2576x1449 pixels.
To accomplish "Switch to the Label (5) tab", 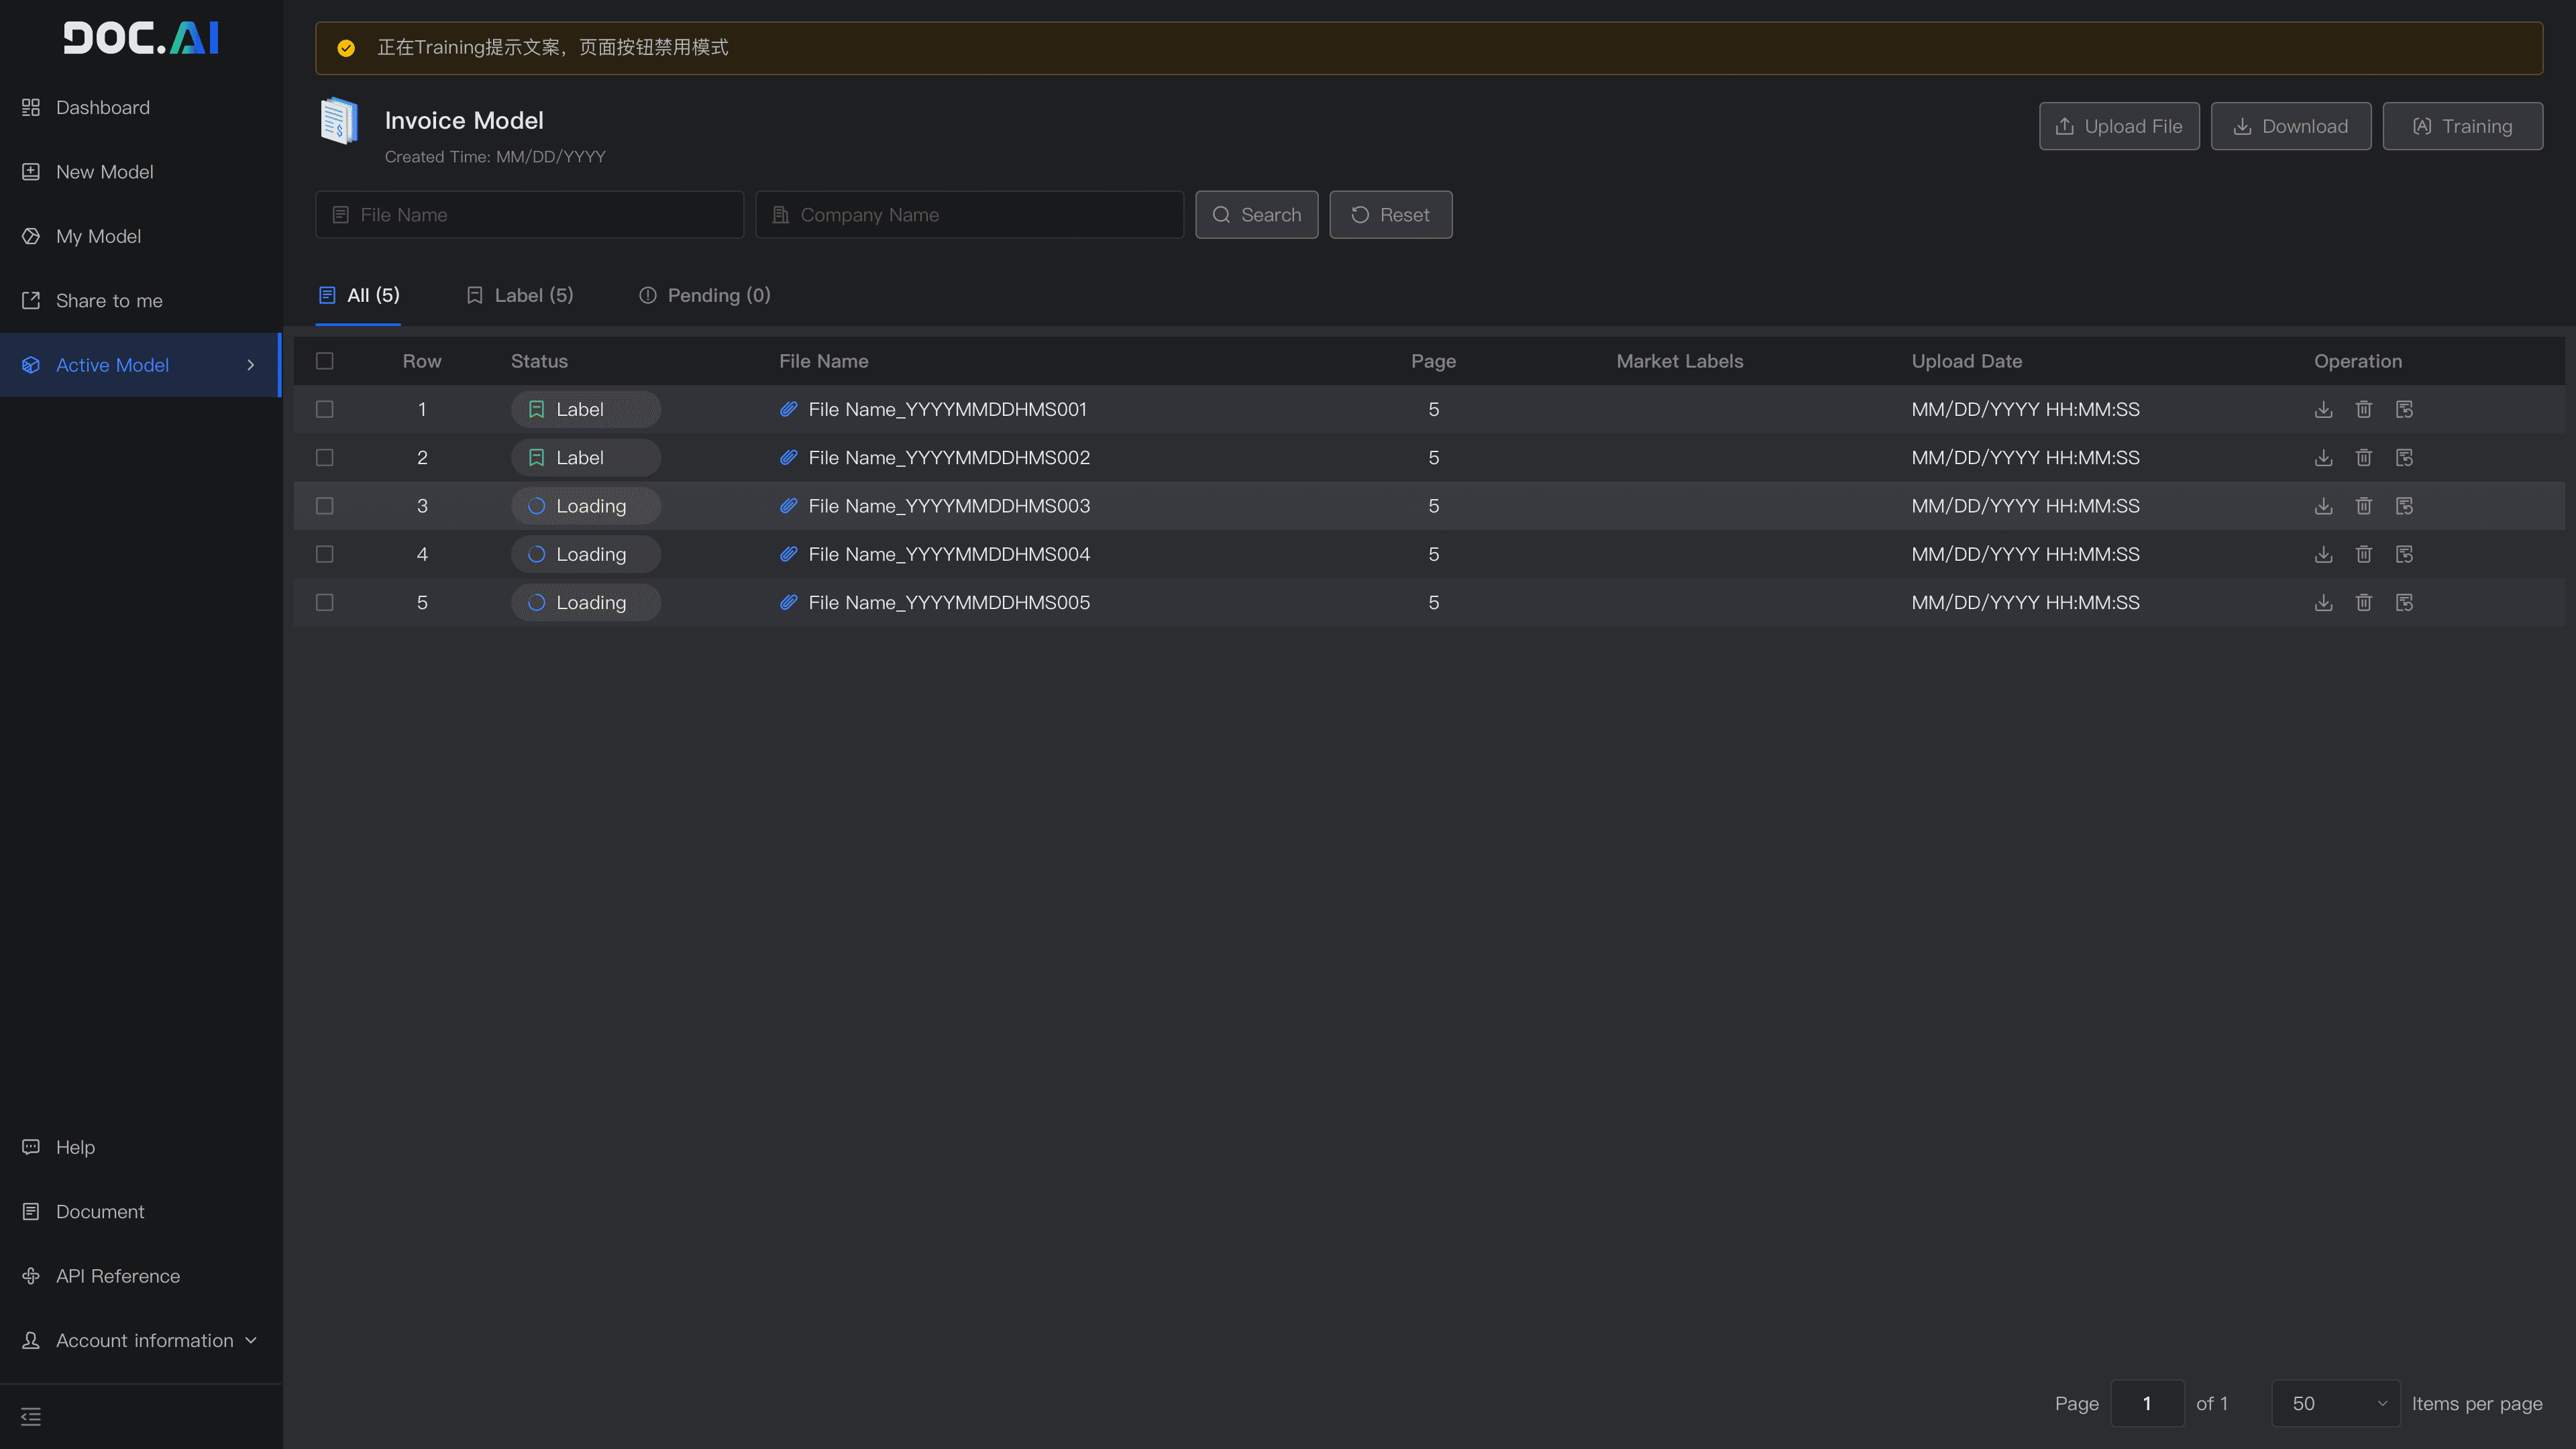I will point(520,295).
